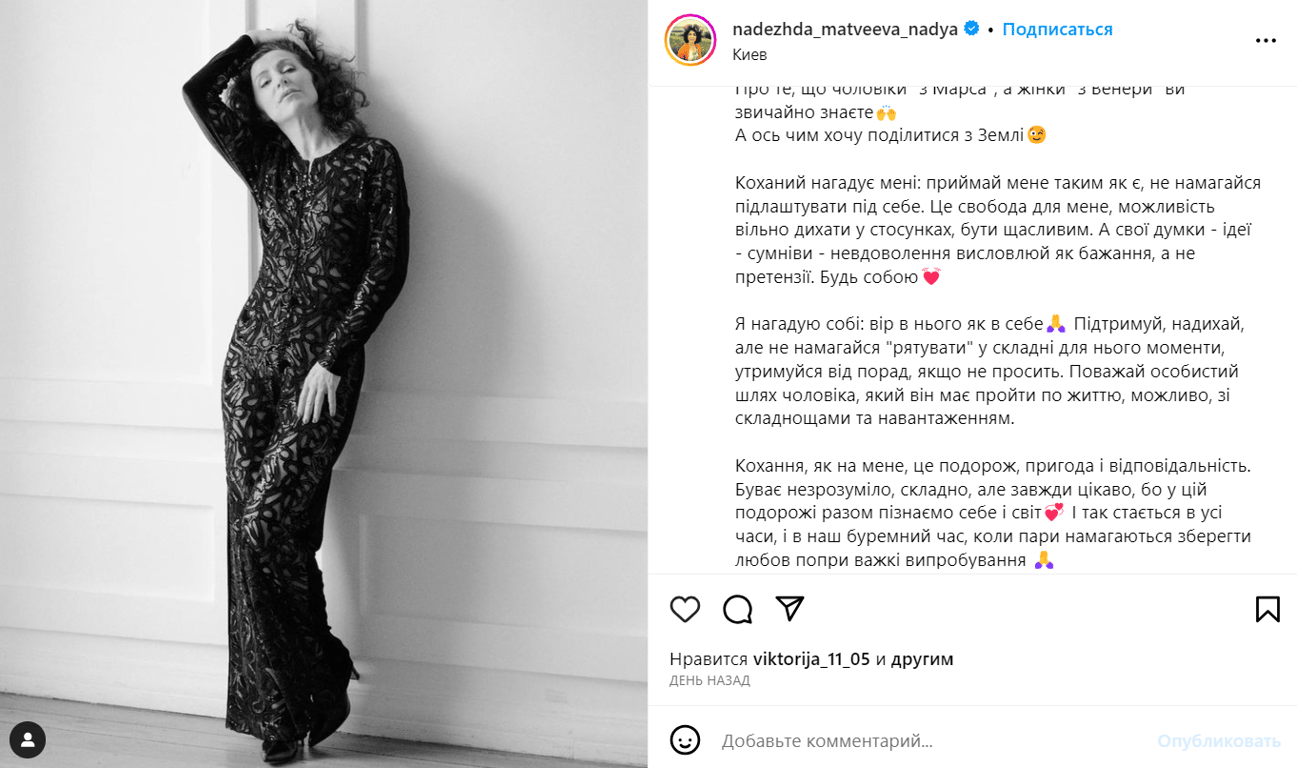Show tagged people icon on the photo

(x=28, y=740)
